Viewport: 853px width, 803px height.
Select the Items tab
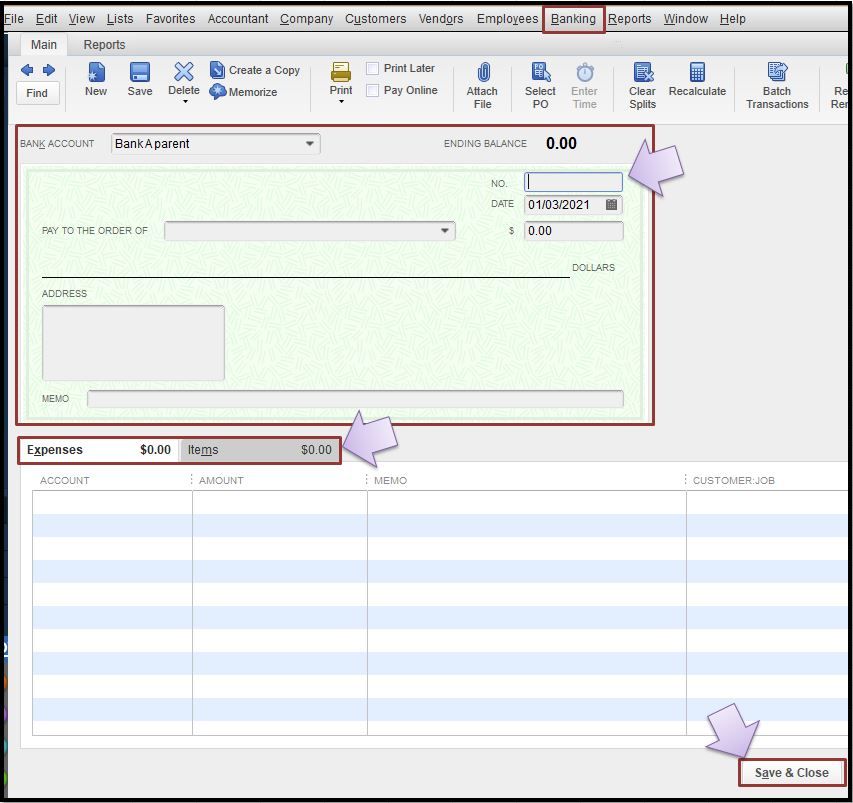coord(259,450)
